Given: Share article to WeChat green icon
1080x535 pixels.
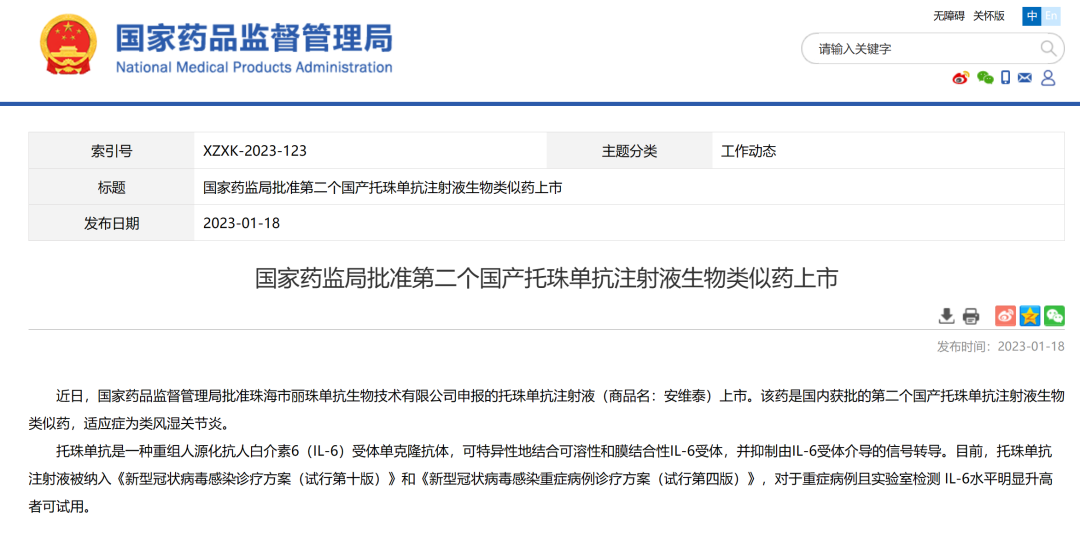Looking at the screenshot, I should tap(1054, 316).
